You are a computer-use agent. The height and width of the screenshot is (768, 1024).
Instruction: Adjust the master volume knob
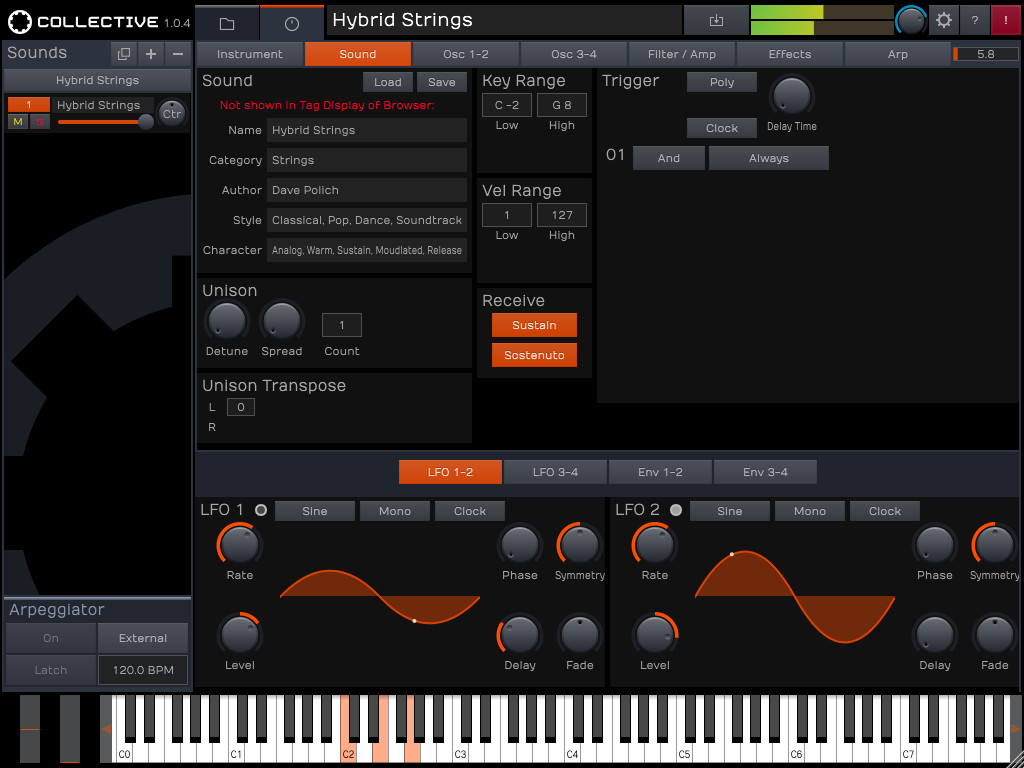910,21
